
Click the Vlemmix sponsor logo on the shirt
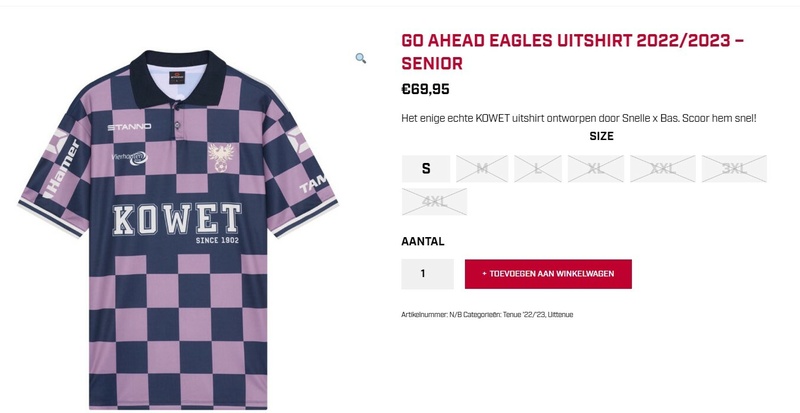130,156
